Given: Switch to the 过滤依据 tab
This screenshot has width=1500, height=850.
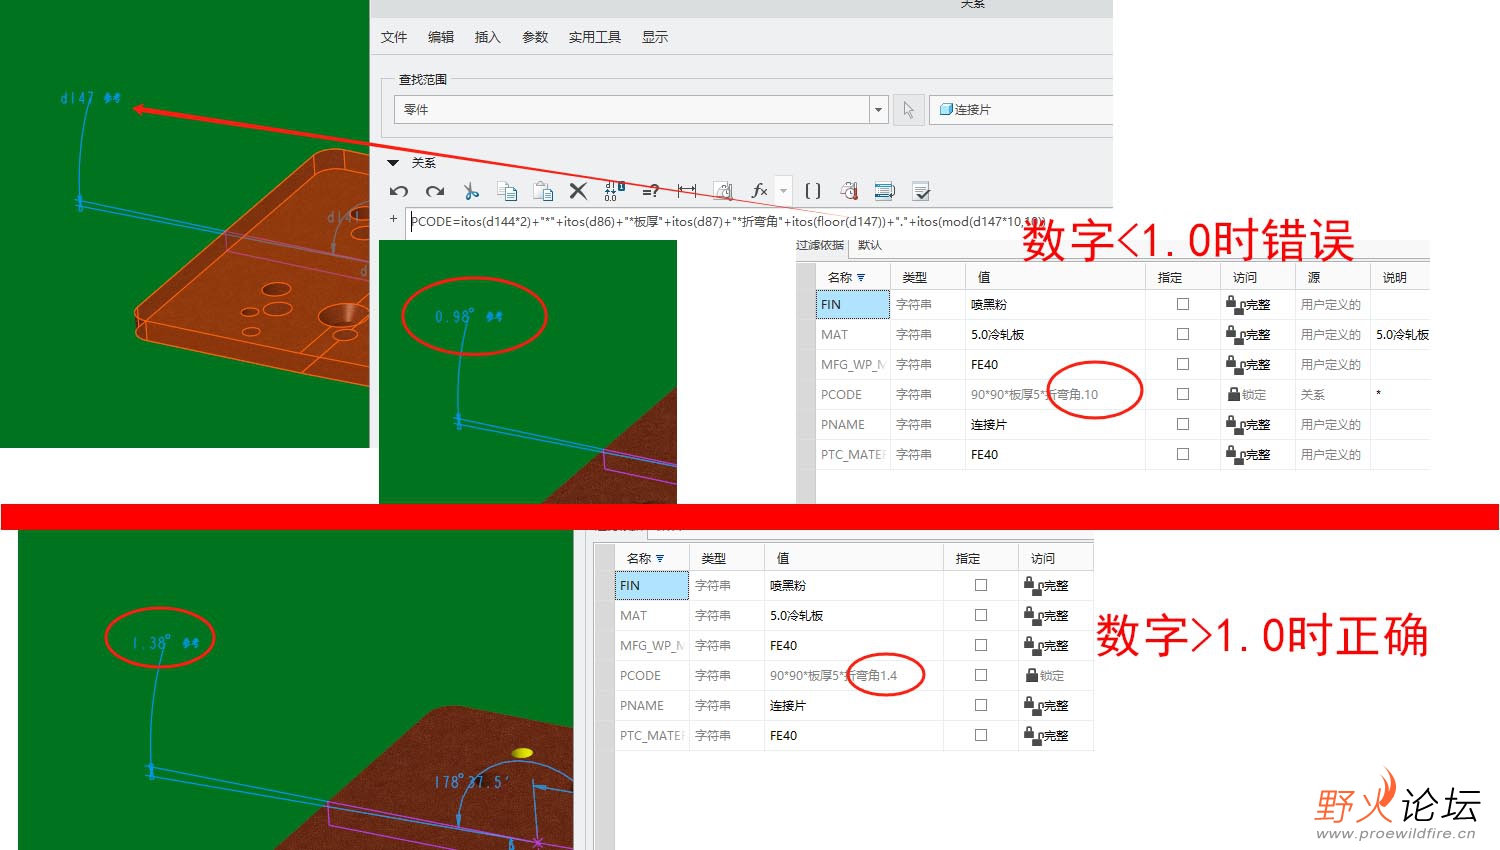Looking at the screenshot, I should 821,246.
